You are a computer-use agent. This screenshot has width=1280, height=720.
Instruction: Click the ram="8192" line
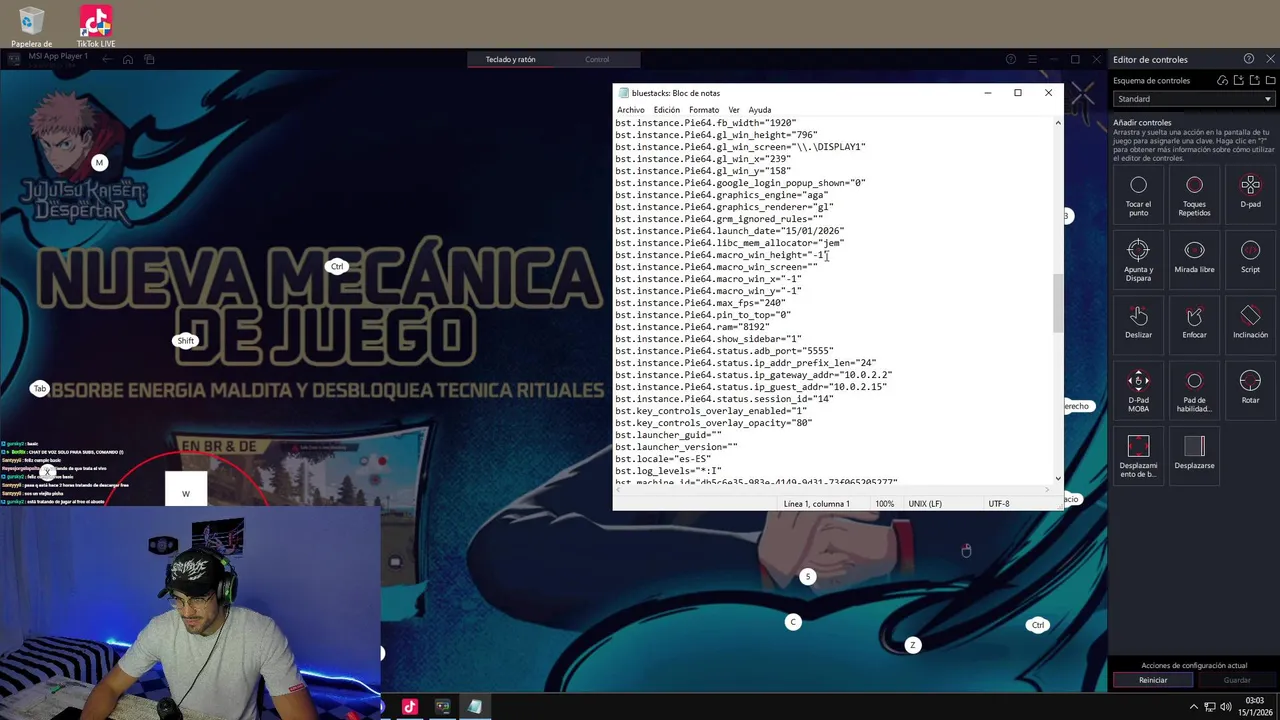[x=692, y=327]
